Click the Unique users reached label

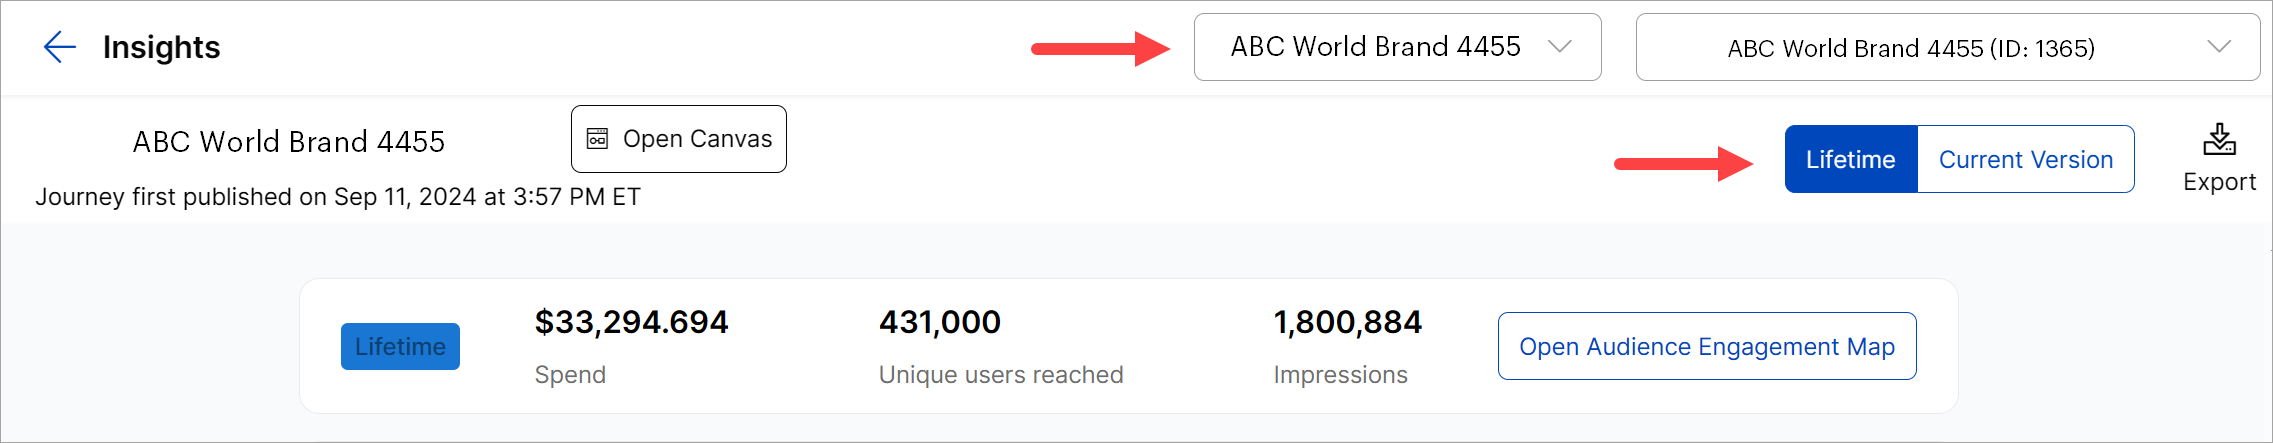[1000, 375]
